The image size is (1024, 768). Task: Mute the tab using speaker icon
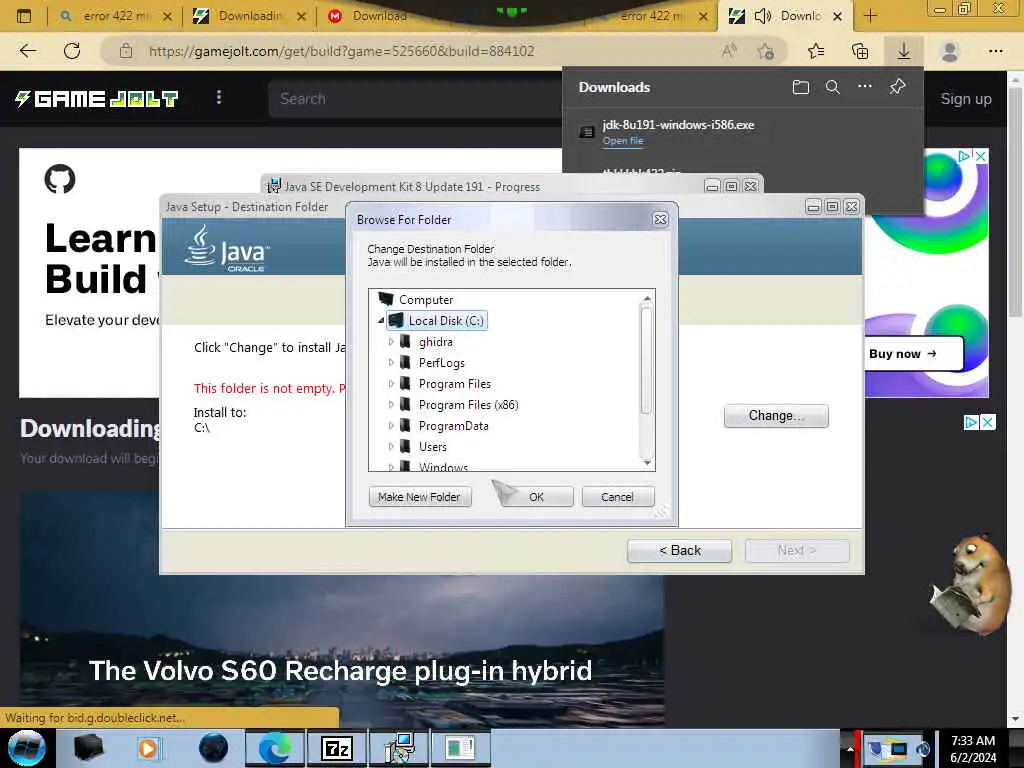(x=763, y=16)
